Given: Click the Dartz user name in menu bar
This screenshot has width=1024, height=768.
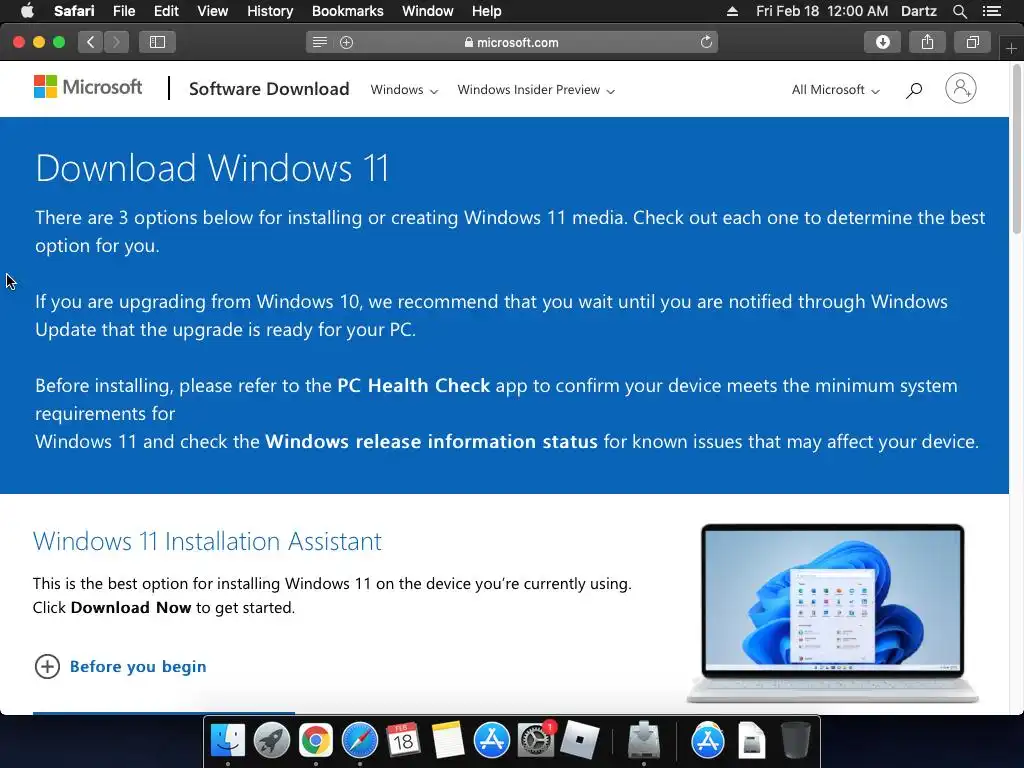Looking at the screenshot, I should click(x=918, y=11).
